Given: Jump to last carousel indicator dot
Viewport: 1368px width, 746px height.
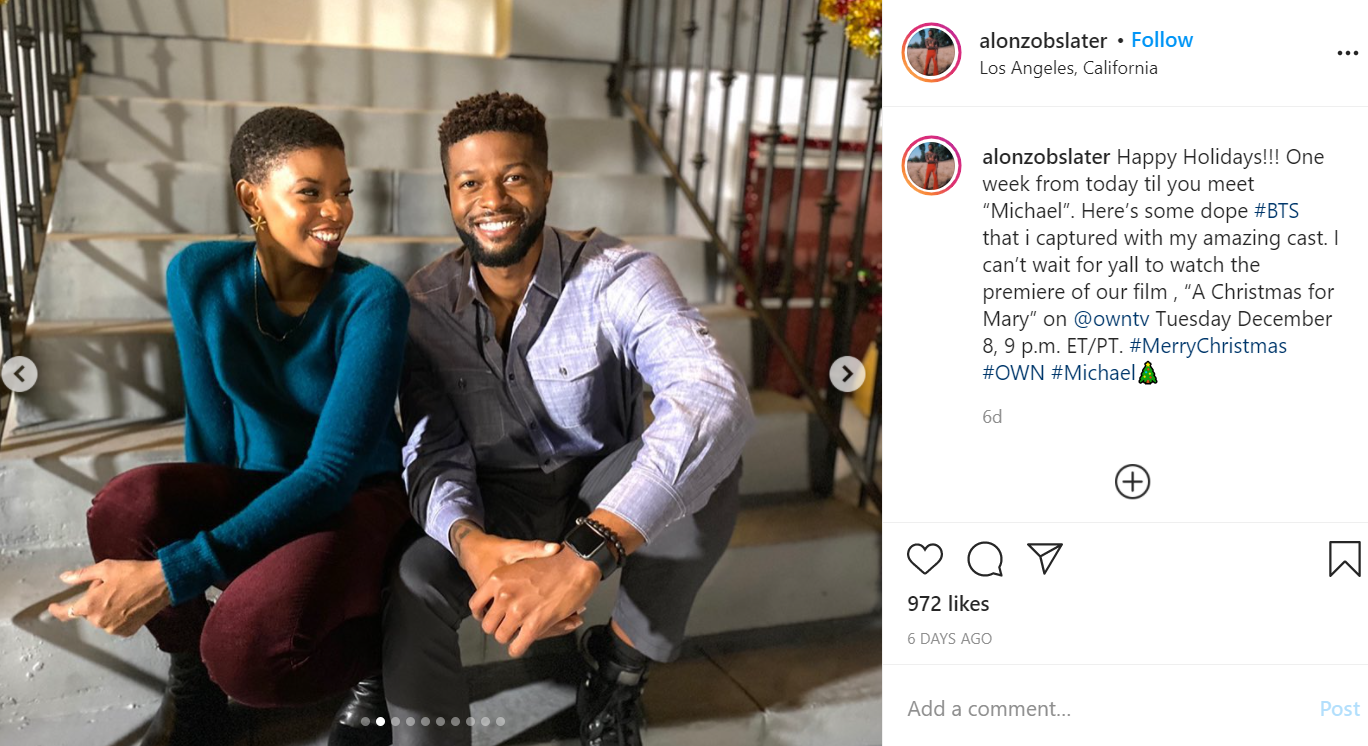Looking at the screenshot, I should click(500, 721).
